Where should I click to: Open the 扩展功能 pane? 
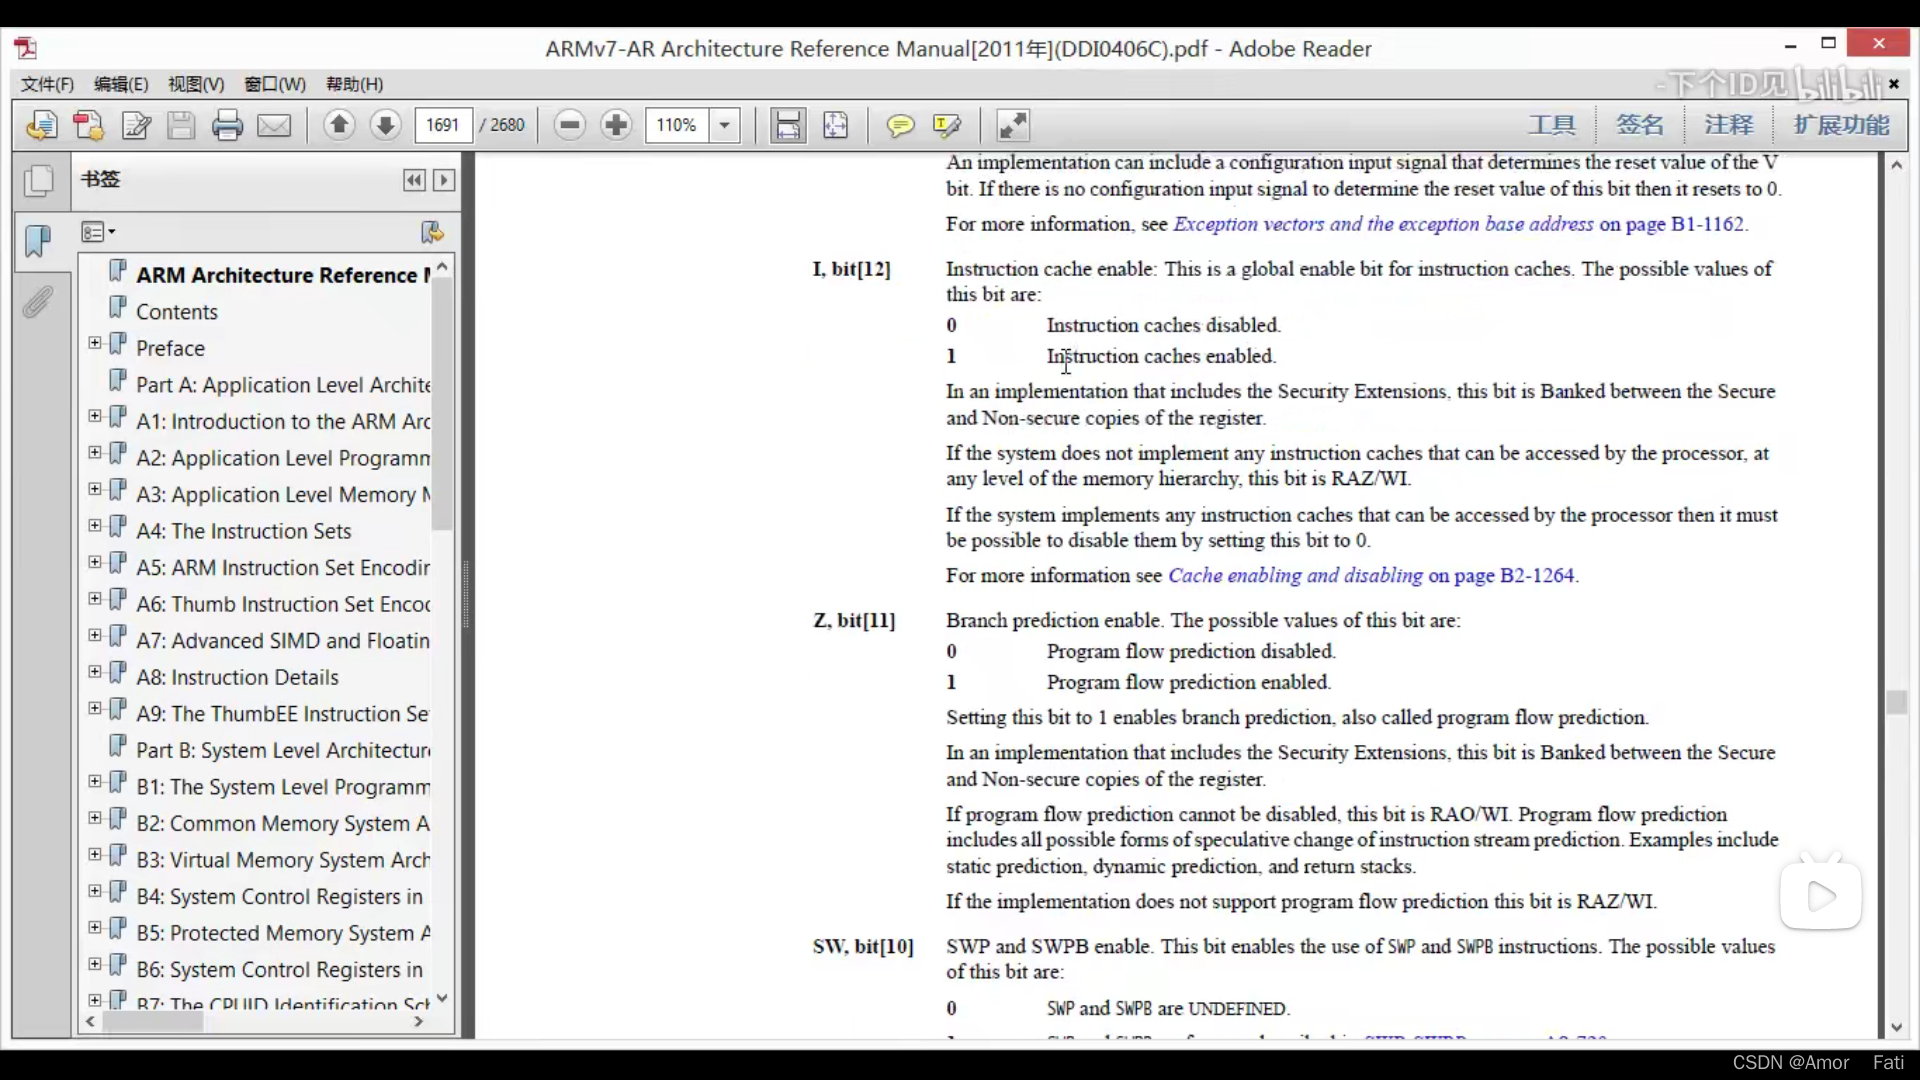click(x=1842, y=125)
